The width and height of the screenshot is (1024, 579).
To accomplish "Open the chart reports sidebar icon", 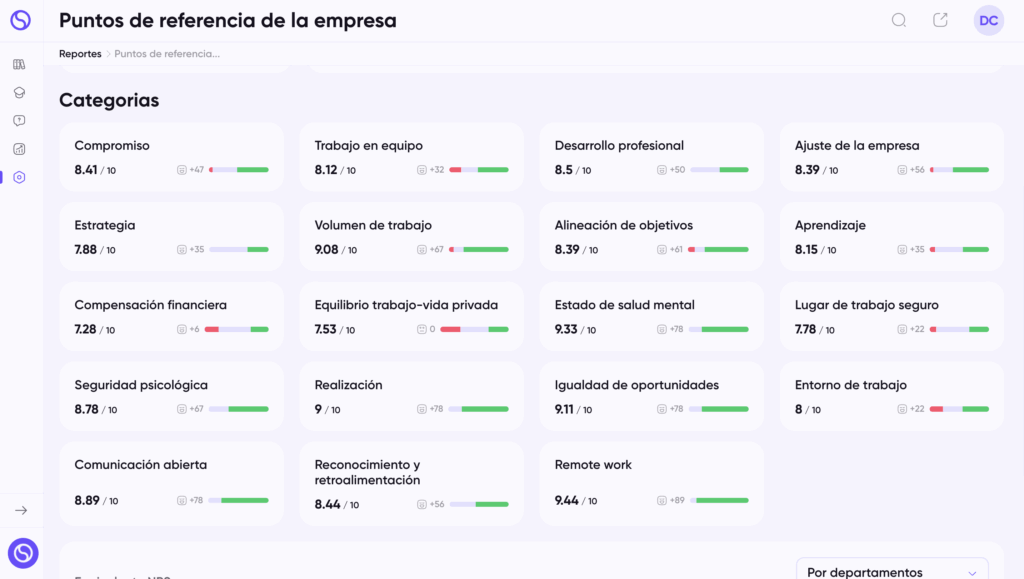I will pyautogui.click(x=19, y=149).
